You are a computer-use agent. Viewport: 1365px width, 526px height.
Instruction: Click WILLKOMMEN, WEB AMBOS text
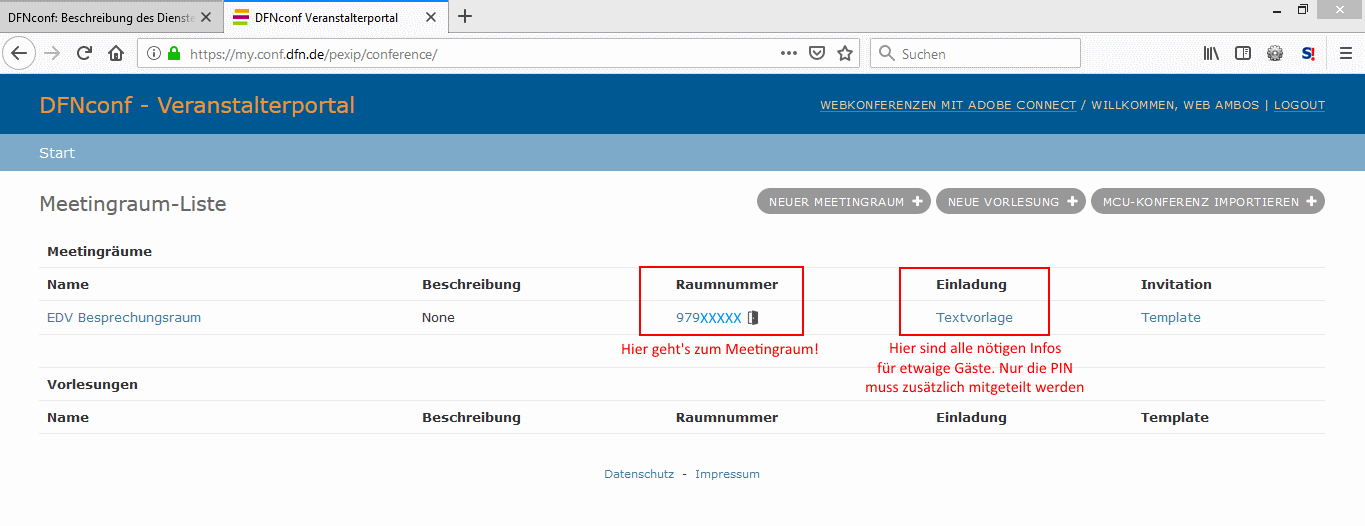(x=1175, y=105)
